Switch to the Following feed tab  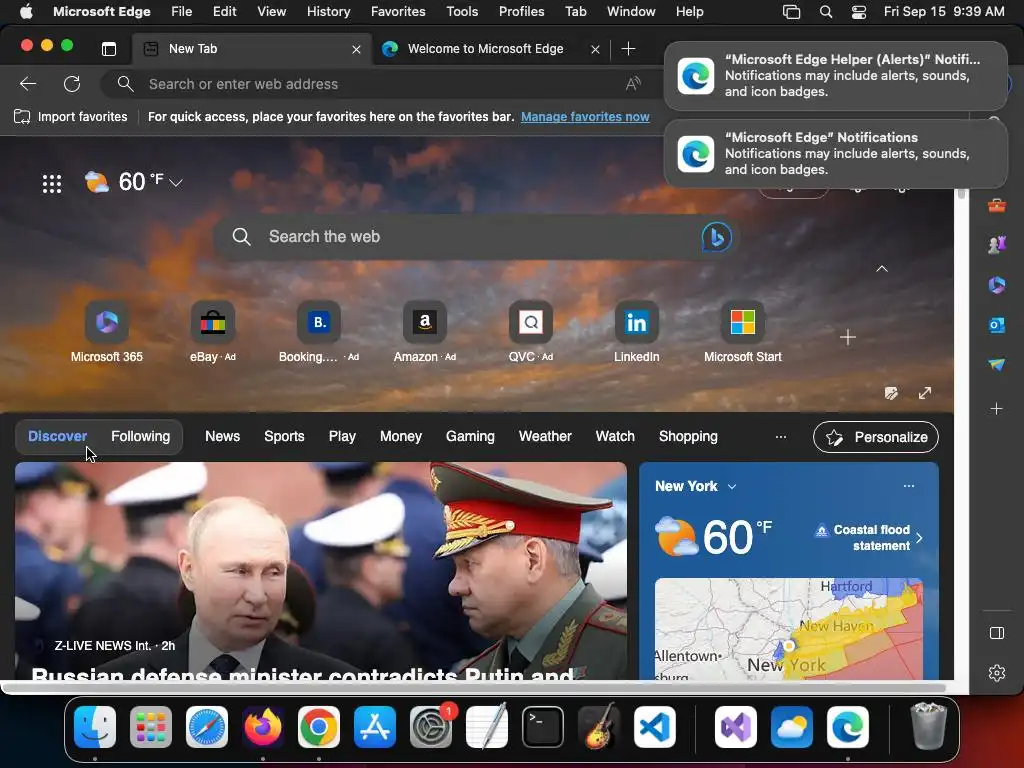pyautogui.click(x=140, y=436)
